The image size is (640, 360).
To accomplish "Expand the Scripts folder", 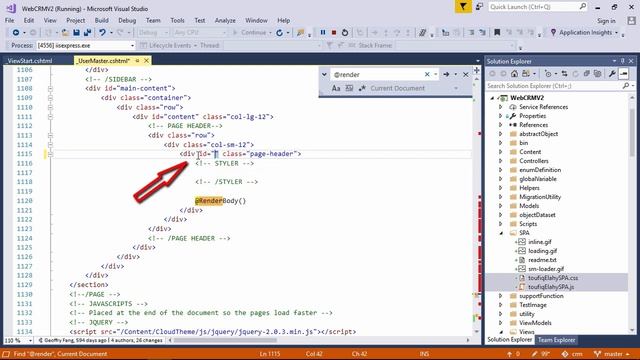I will 501,224.
